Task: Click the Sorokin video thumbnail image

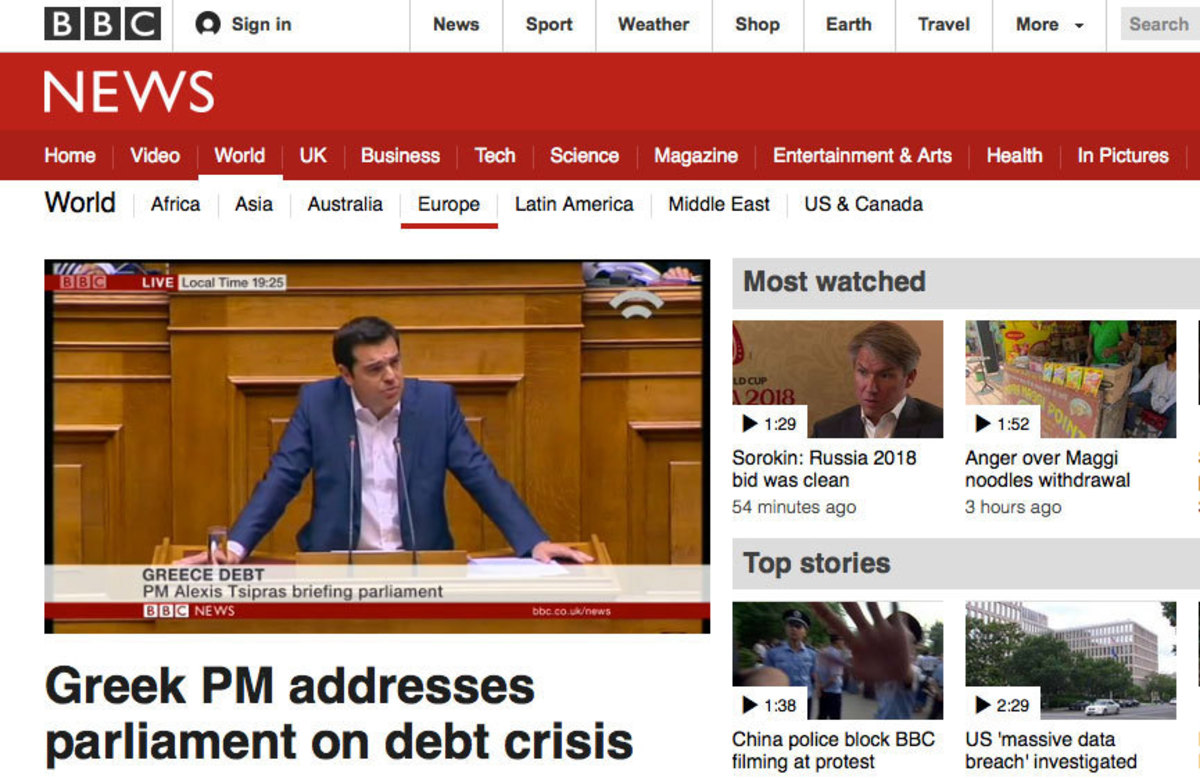Action: coord(838,379)
